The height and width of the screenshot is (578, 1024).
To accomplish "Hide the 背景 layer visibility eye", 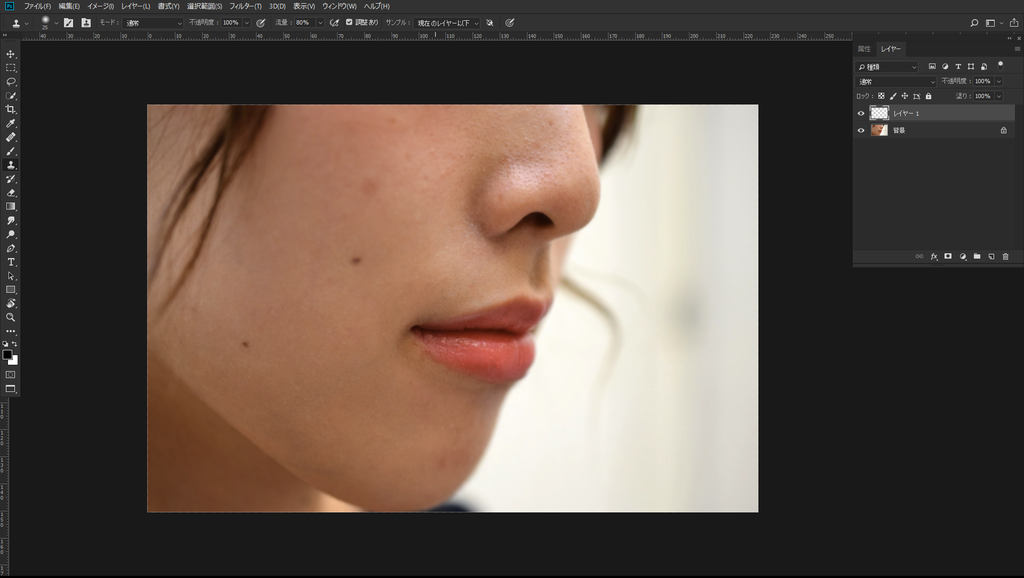I will click(861, 131).
